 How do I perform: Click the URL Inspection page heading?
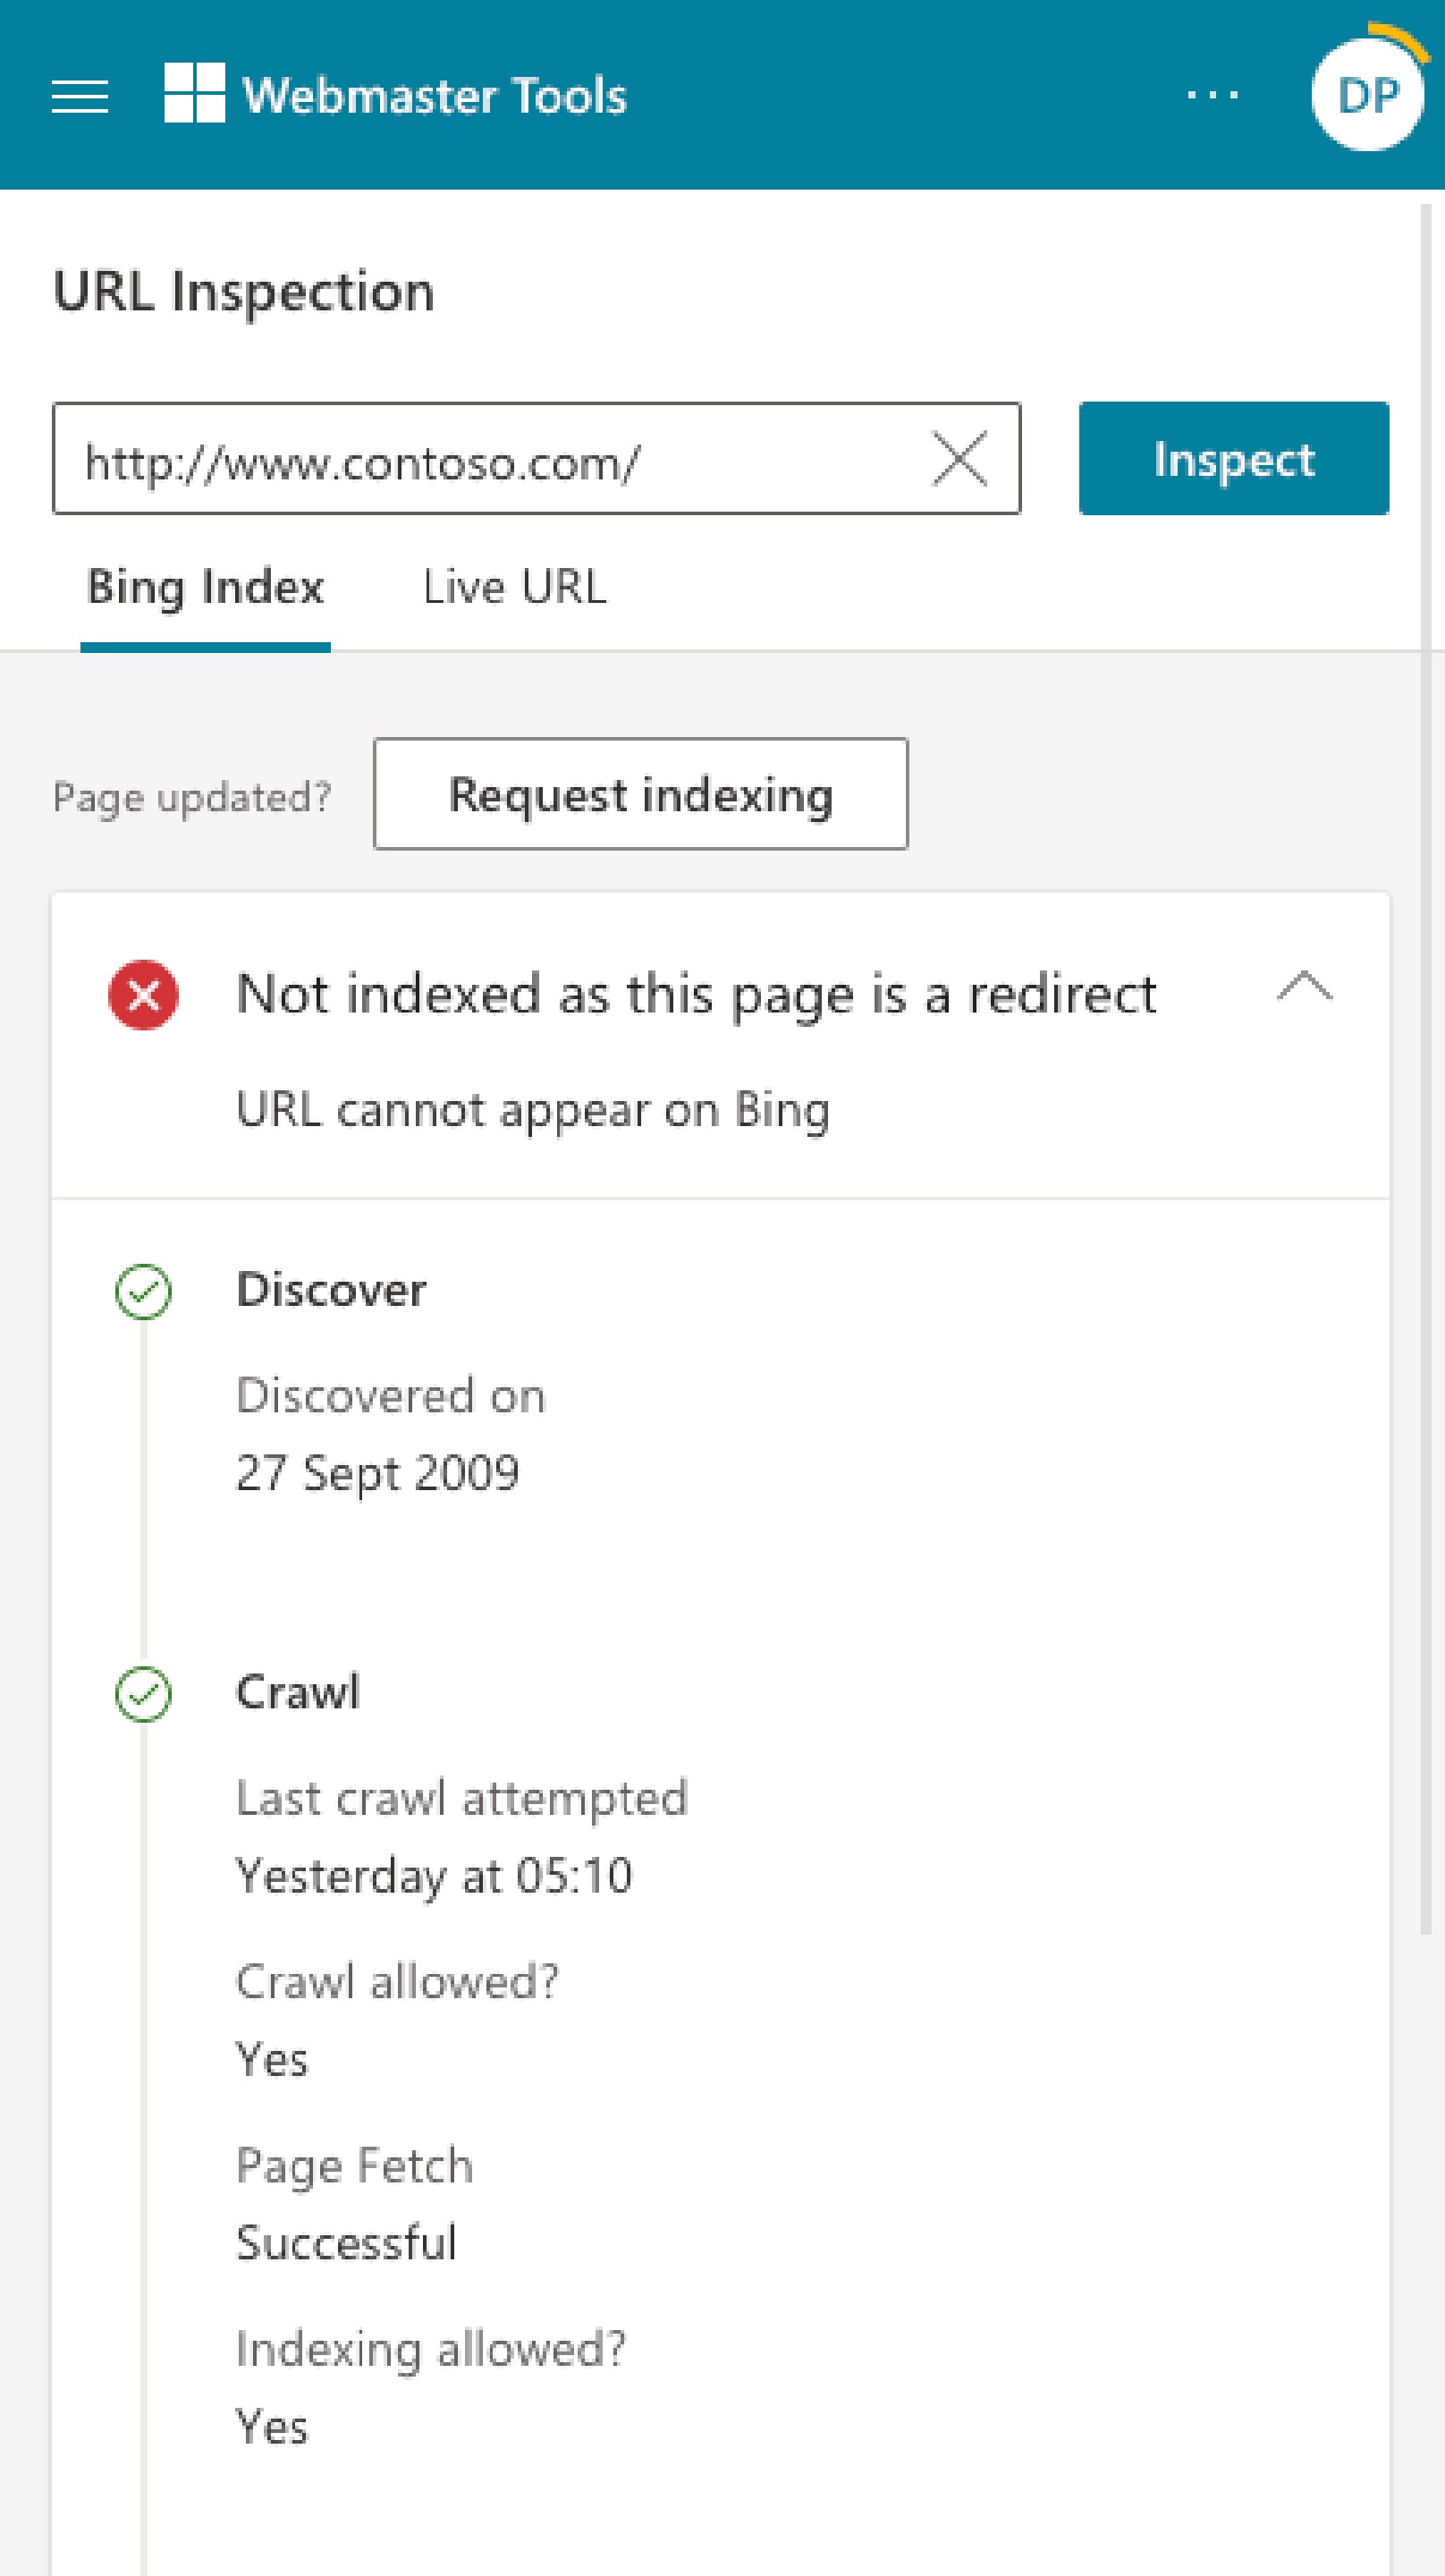tap(243, 292)
